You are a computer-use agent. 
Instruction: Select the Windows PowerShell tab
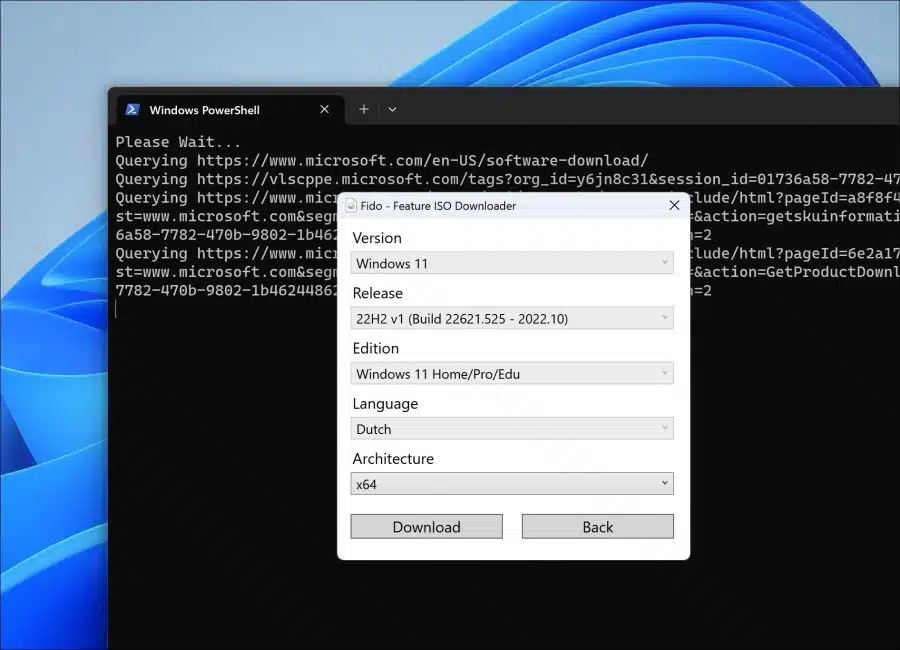click(x=231, y=110)
